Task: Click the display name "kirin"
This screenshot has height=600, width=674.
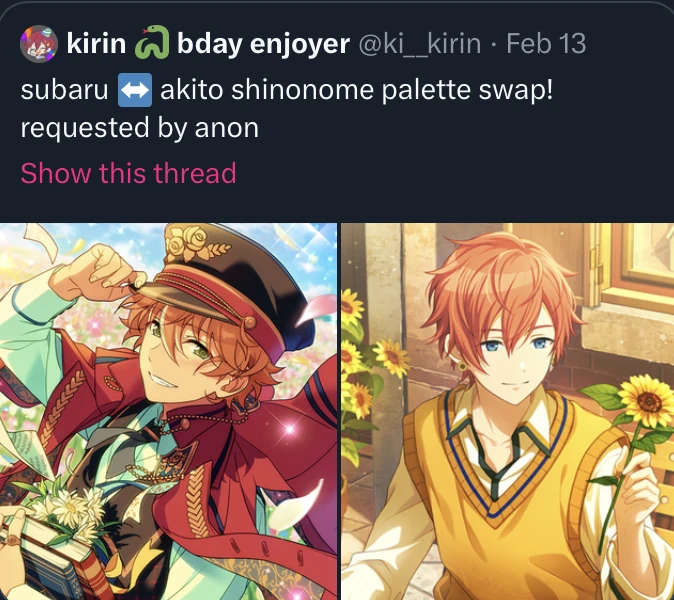Action: (96, 43)
